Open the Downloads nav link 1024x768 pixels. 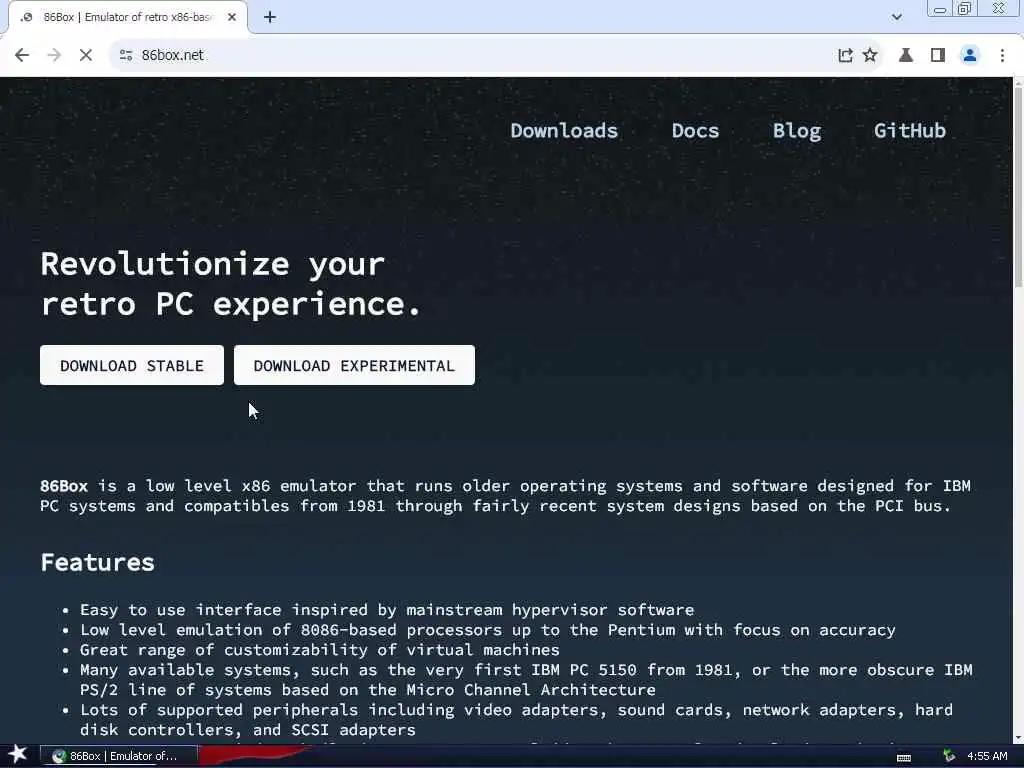tap(564, 131)
